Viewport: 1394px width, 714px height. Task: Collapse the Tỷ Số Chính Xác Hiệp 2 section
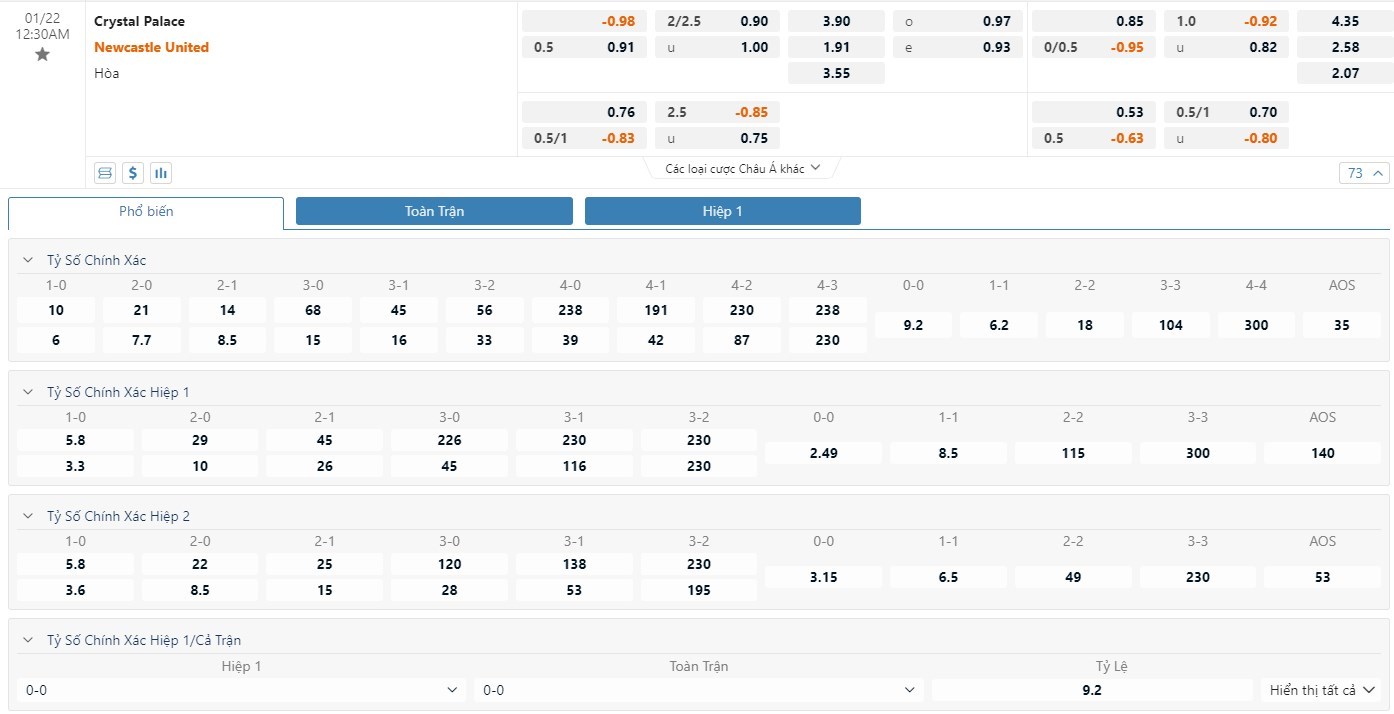[27, 516]
